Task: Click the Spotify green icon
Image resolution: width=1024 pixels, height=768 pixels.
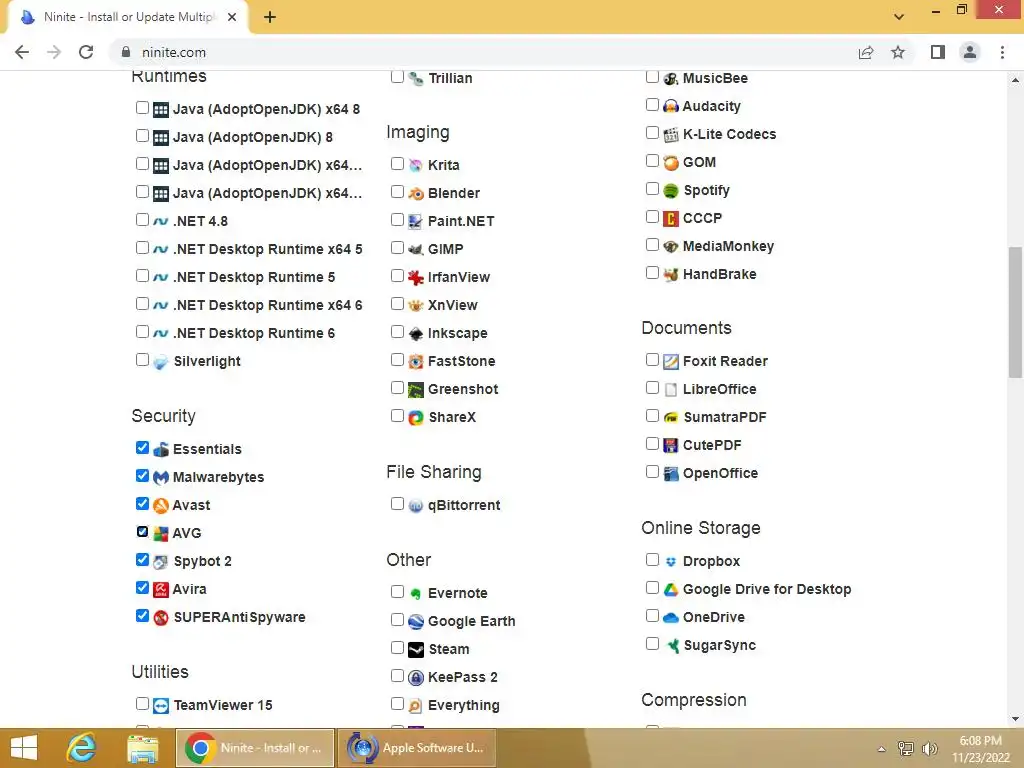Action: (671, 191)
